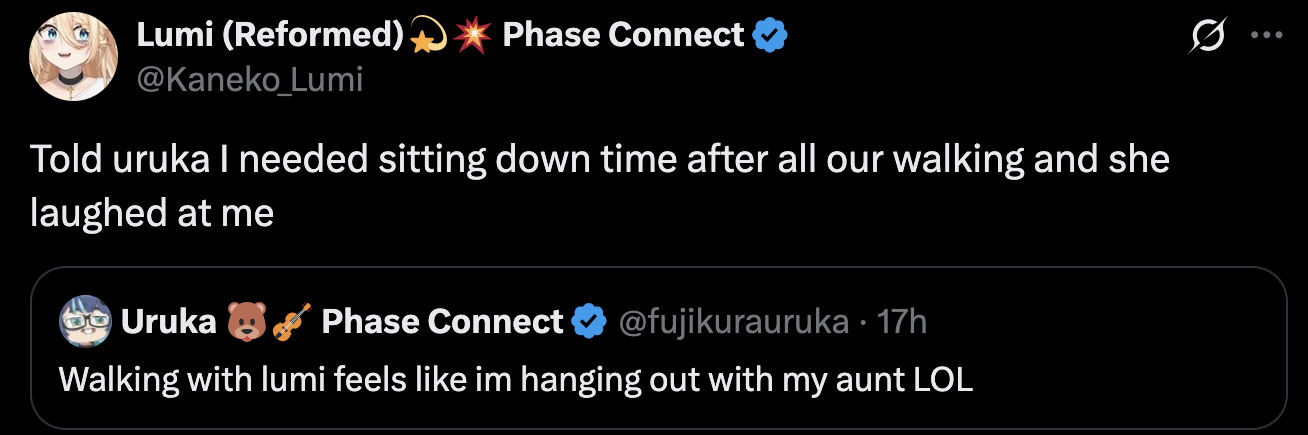Click the dizzy star emoji in Lumi's name
This screenshot has width=1308, height=435.
pos(426,36)
